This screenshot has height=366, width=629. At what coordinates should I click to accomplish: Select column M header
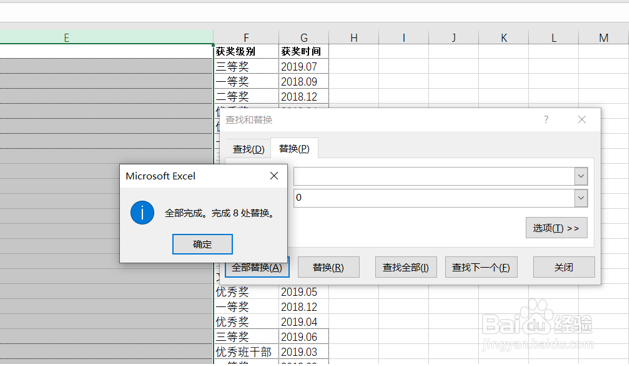[604, 37]
